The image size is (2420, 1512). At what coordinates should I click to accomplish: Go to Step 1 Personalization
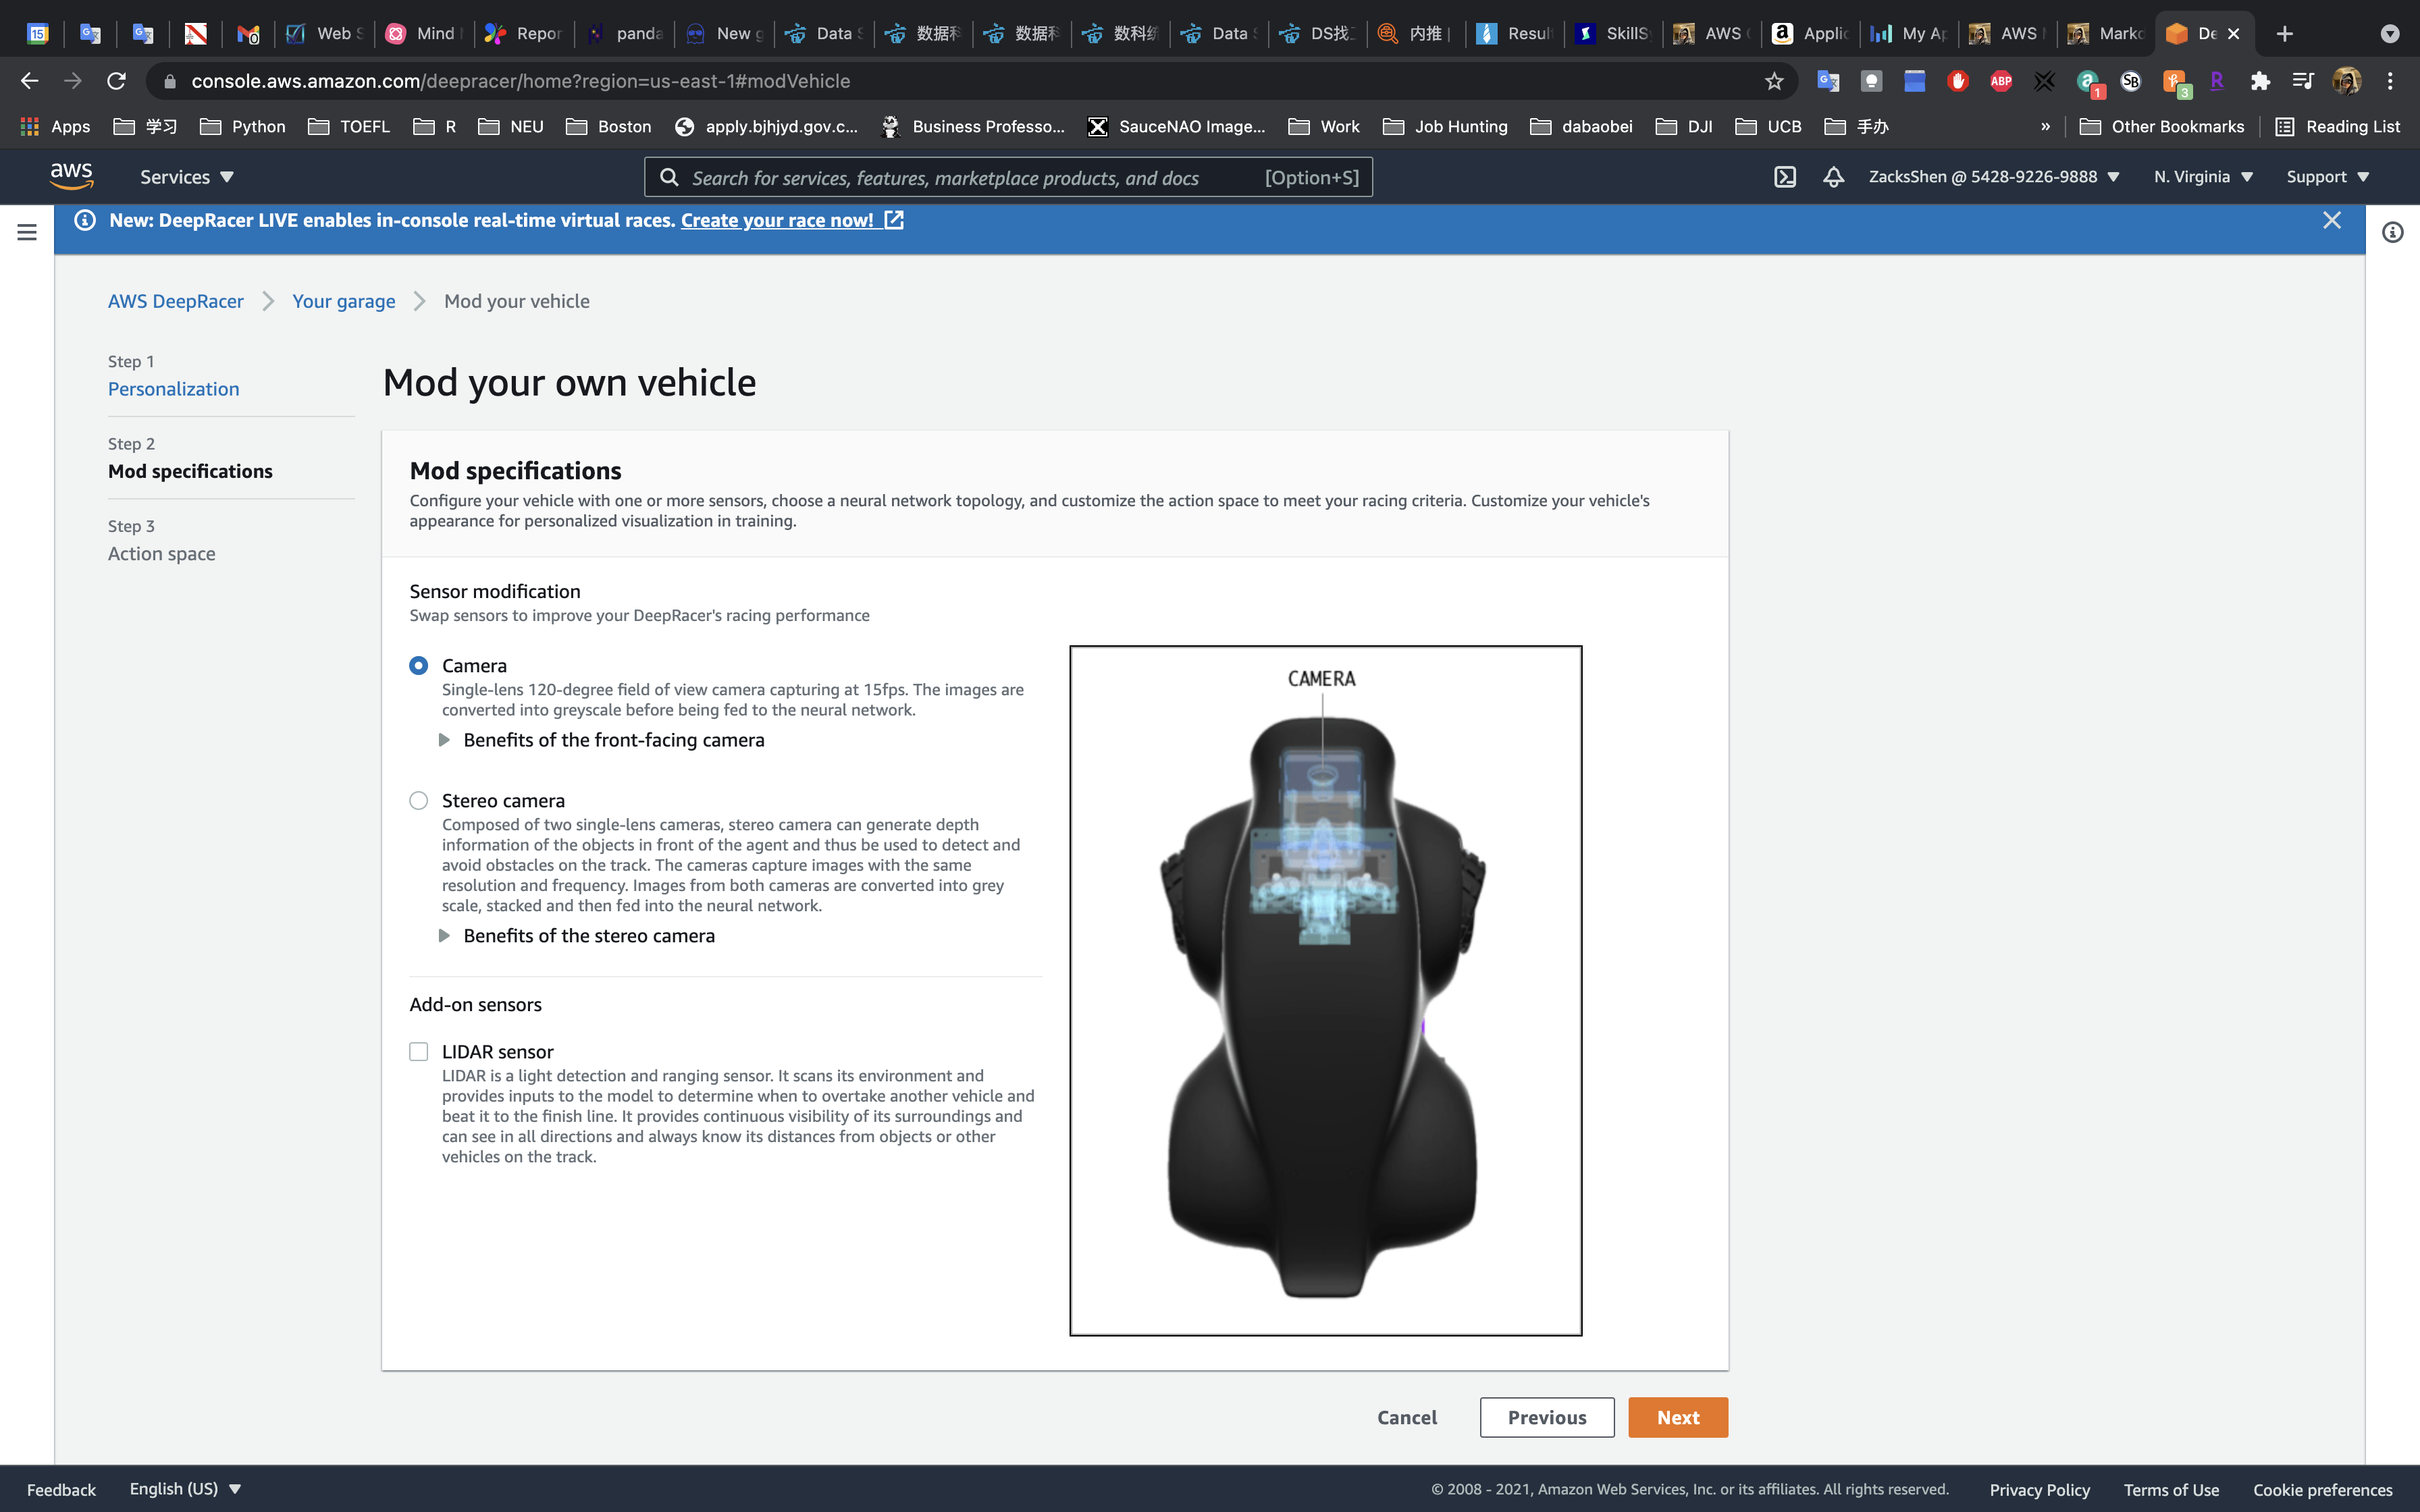[x=173, y=389]
